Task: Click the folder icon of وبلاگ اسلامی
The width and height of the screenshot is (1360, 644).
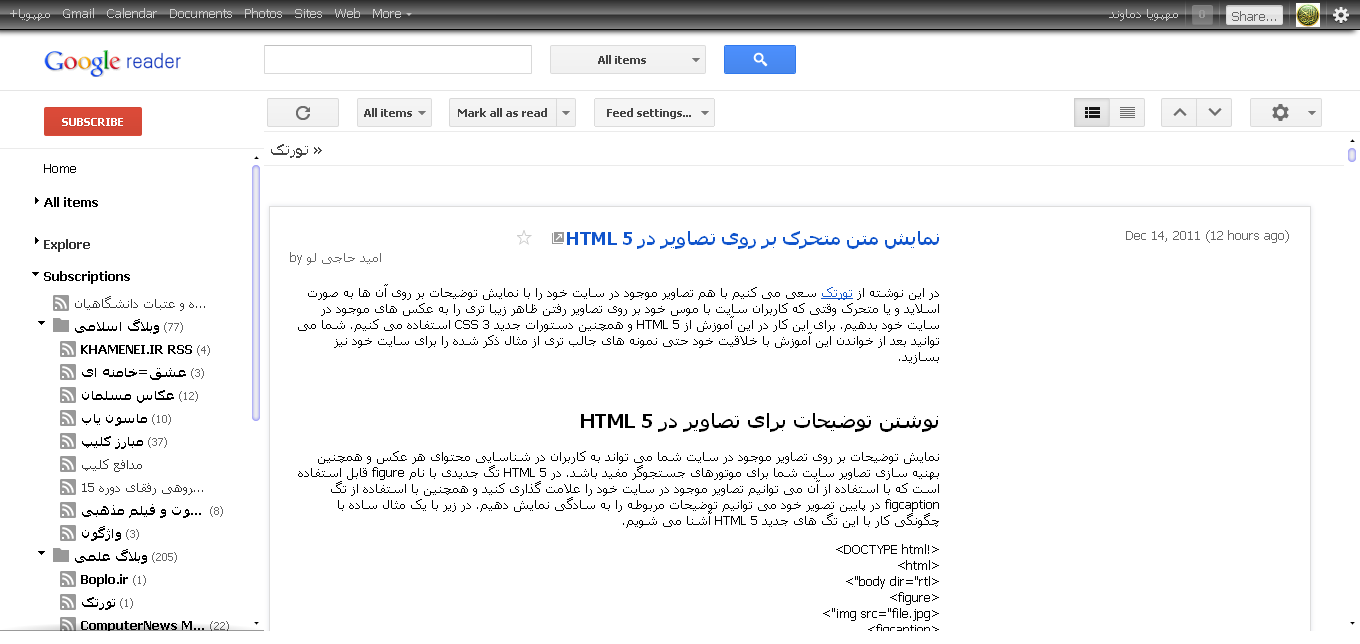Action: [x=61, y=327]
